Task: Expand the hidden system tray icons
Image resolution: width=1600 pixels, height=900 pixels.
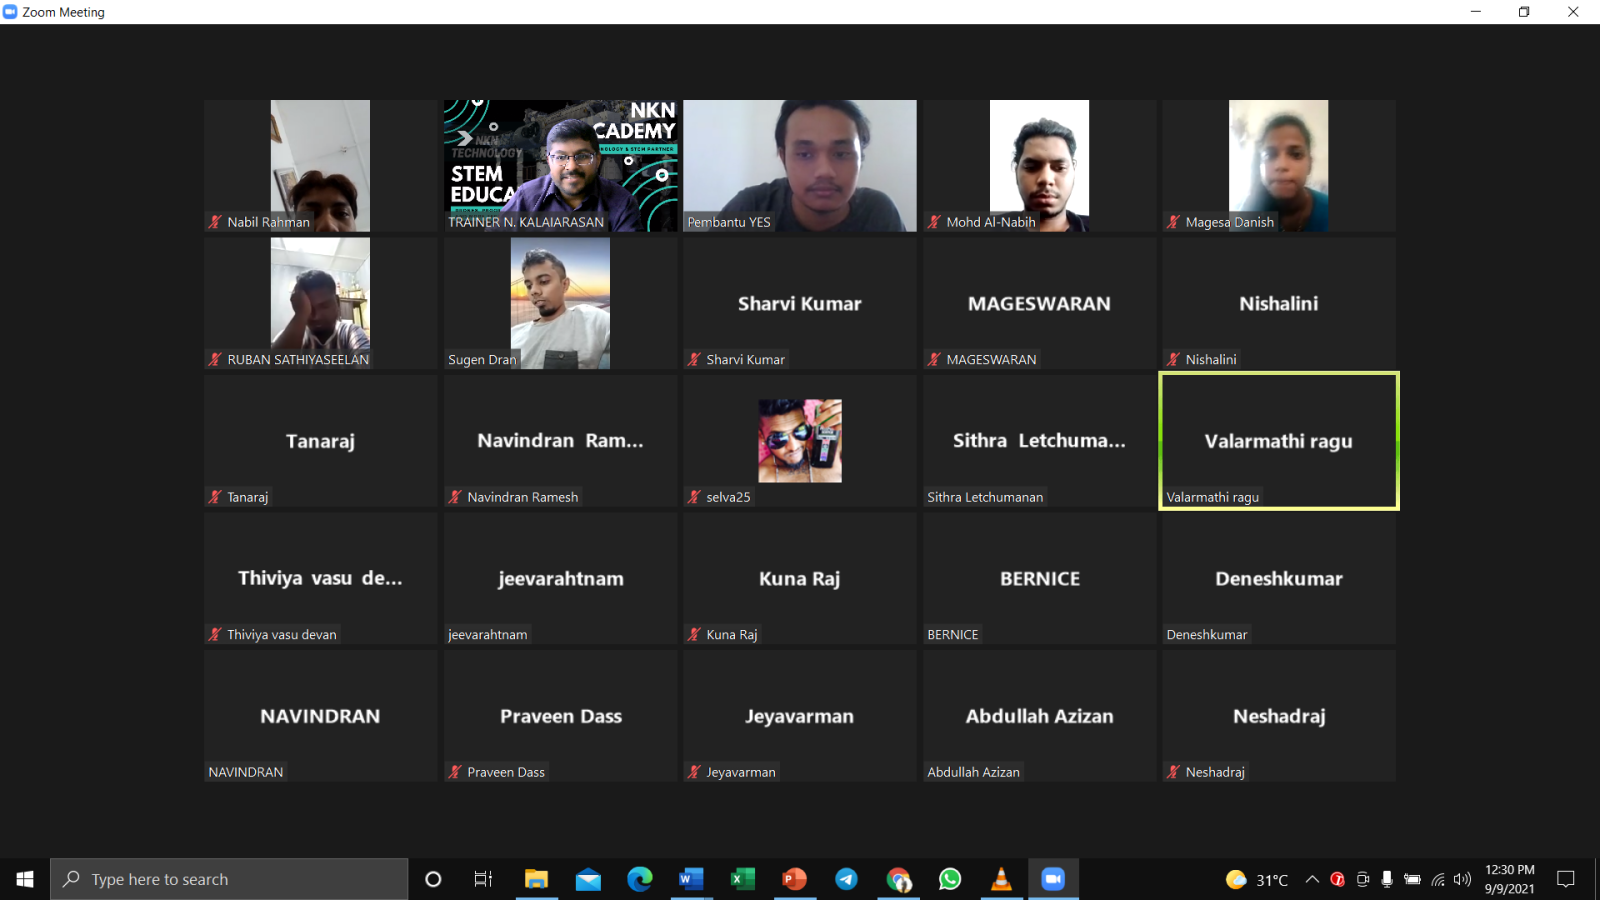Action: point(1312,879)
